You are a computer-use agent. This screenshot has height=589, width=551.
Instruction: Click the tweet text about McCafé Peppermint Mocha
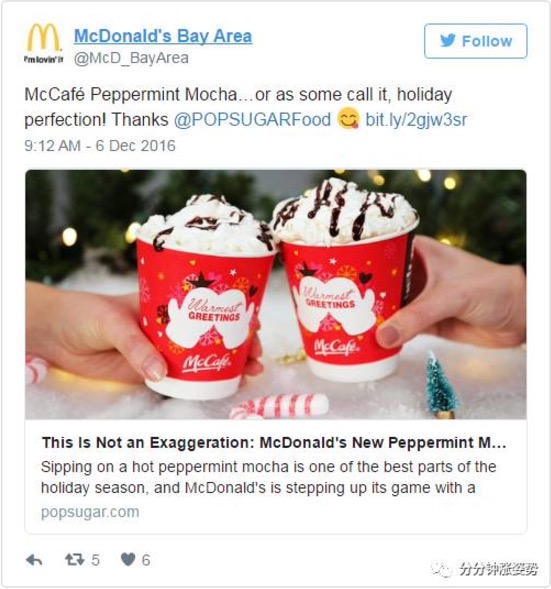[246, 107]
